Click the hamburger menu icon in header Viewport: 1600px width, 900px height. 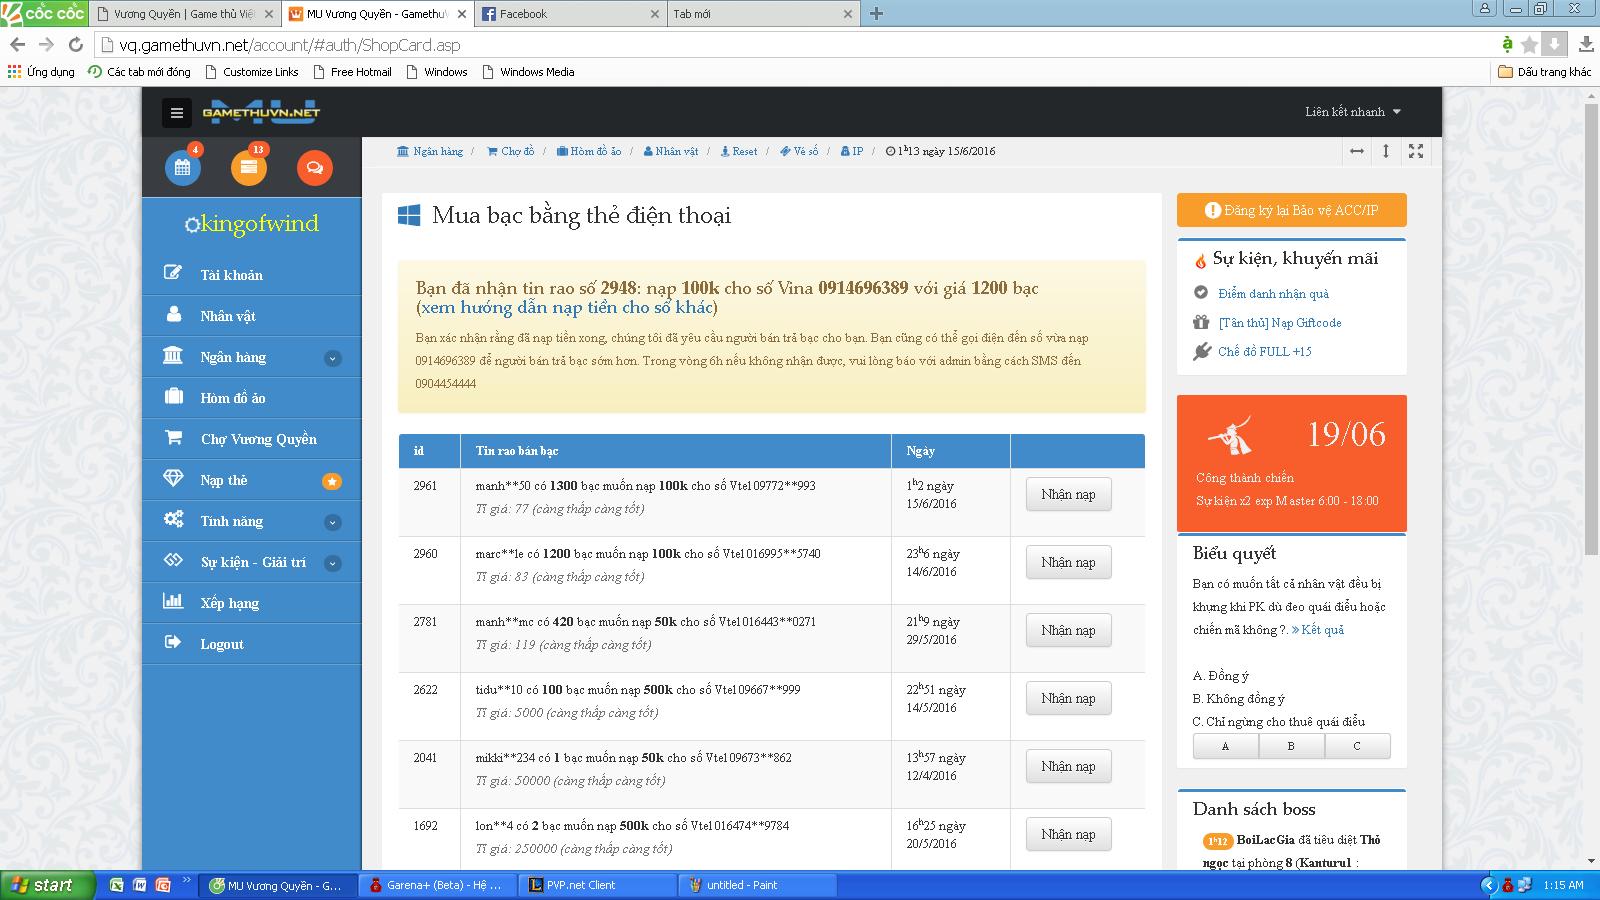coord(177,113)
